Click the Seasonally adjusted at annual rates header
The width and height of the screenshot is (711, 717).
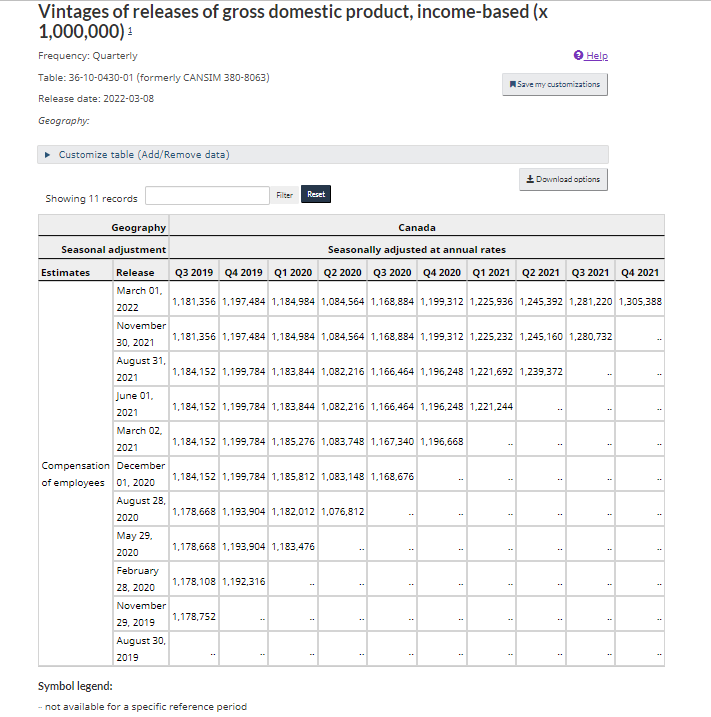[x=416, y=249]
